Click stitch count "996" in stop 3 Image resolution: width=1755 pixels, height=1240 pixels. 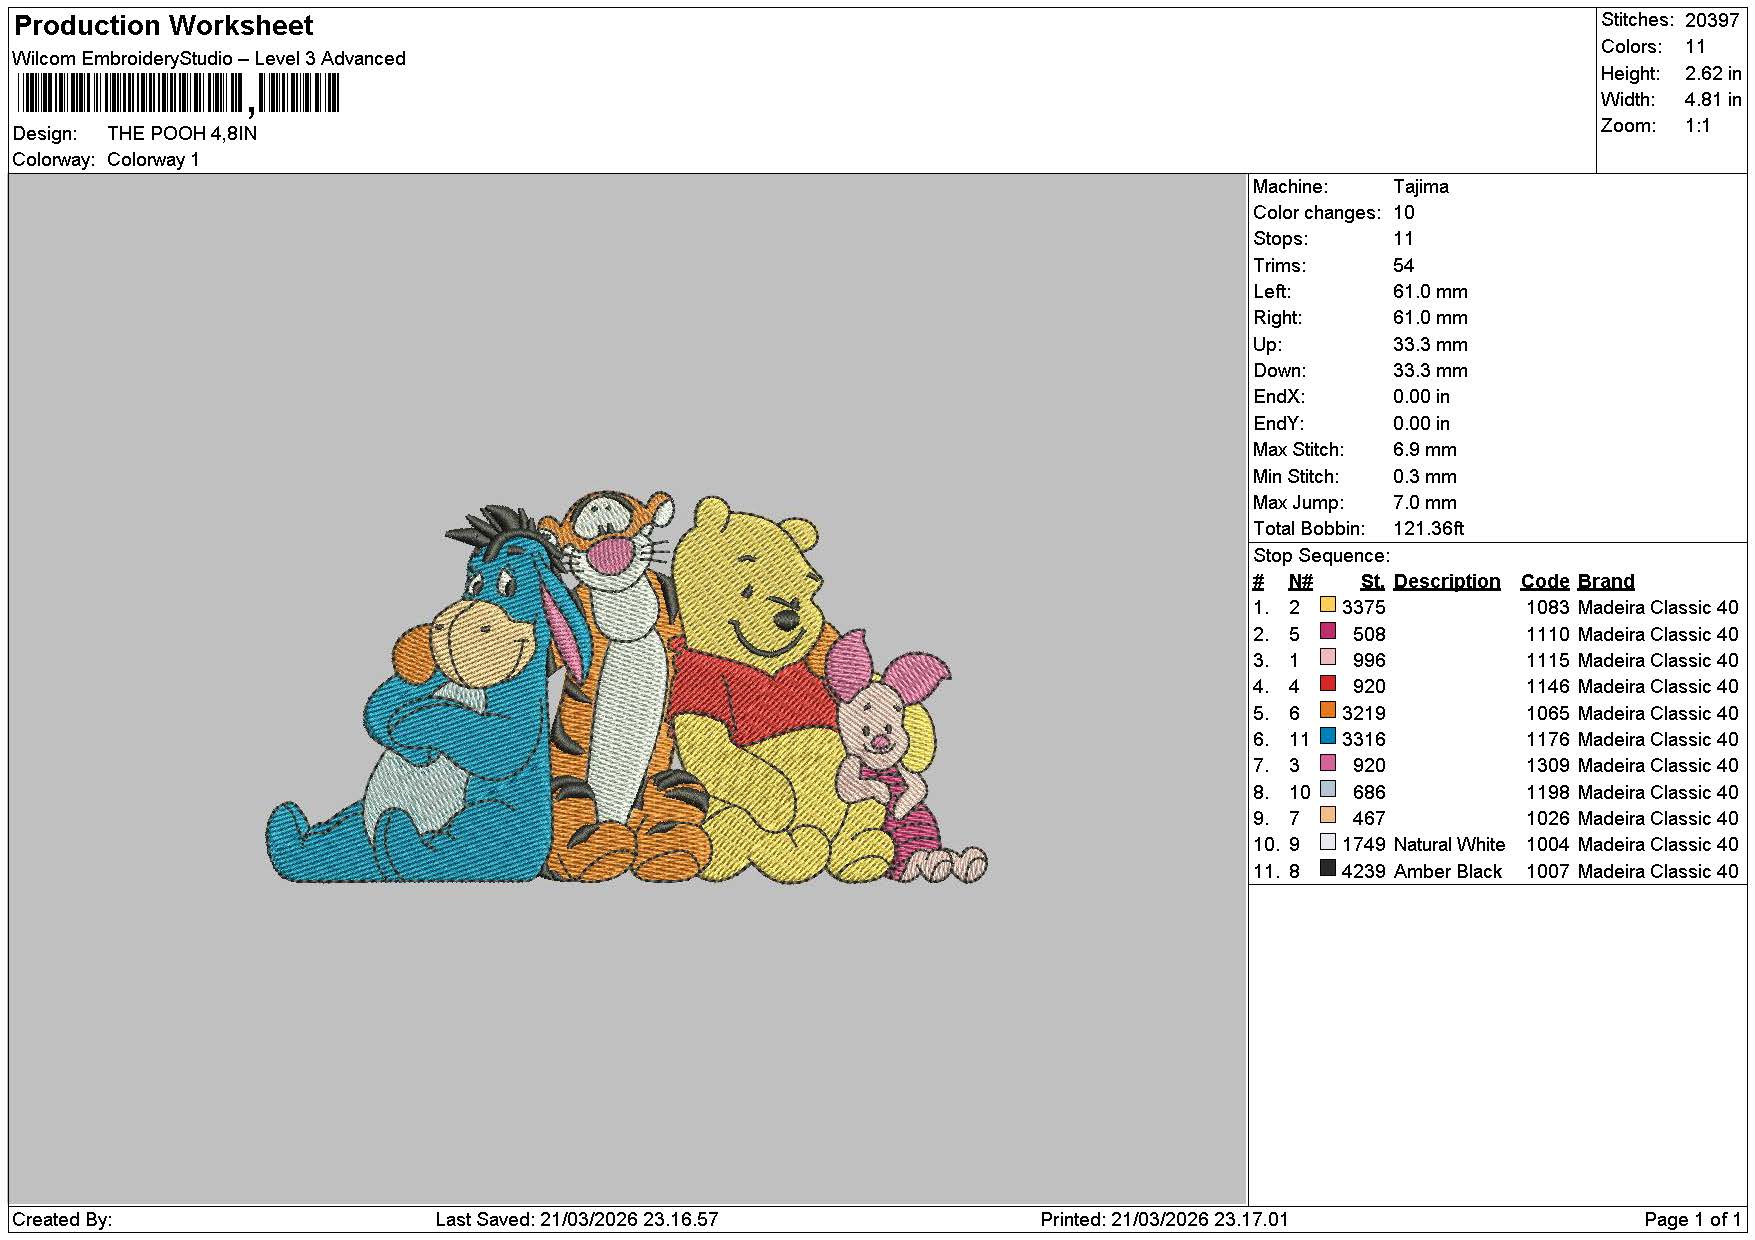click(x=1369, y=661)
